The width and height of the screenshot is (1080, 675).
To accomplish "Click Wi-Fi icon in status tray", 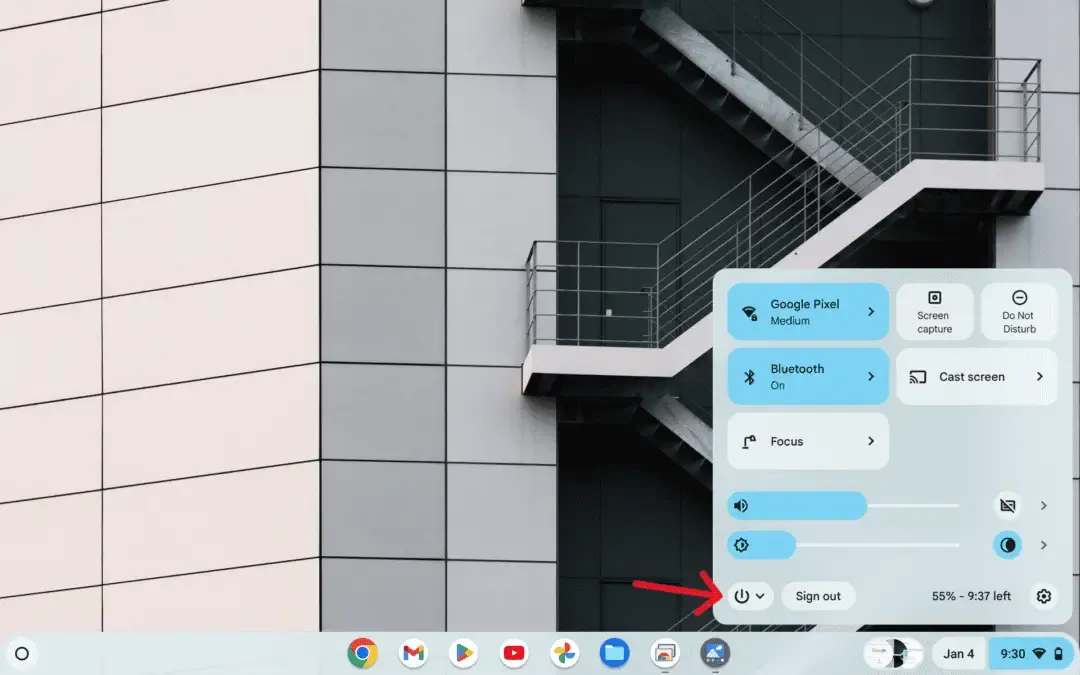I will [x=1039, y=654].
